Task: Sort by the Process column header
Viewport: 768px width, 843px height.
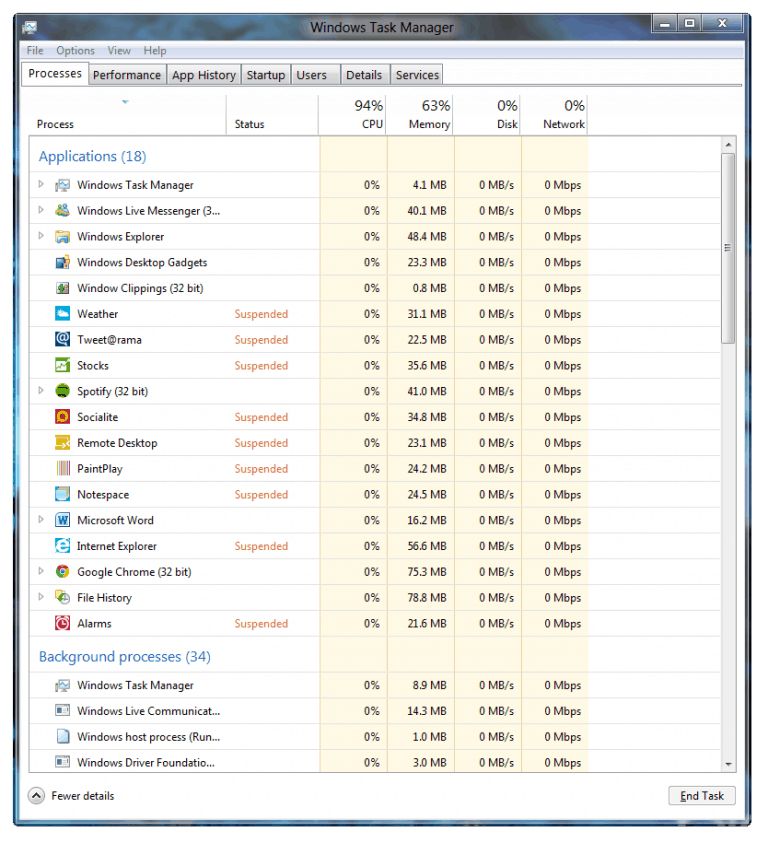Action: pyautogui.click(x=127, y=115)
